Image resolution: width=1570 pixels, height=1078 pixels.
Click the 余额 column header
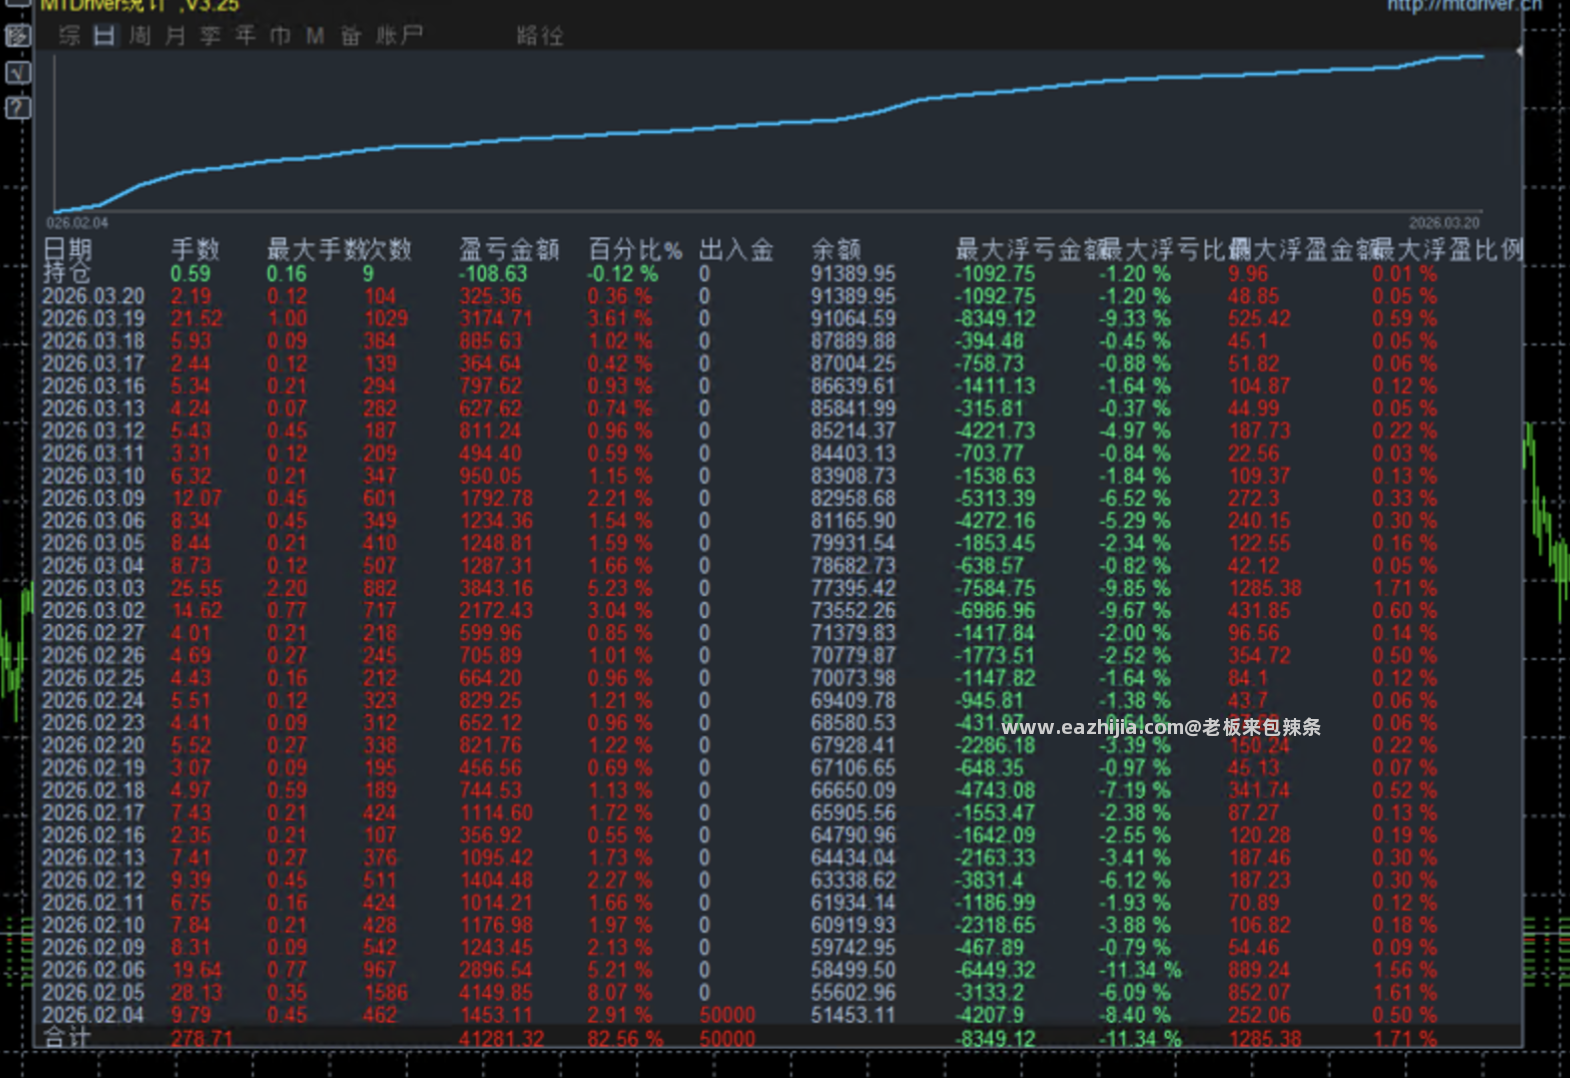tap(836, 249)
